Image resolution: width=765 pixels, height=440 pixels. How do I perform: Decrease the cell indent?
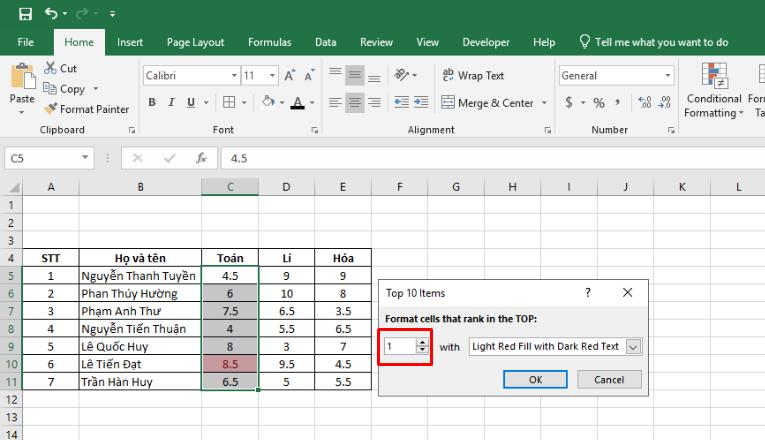pyautogui.click(x=402, y=102)
